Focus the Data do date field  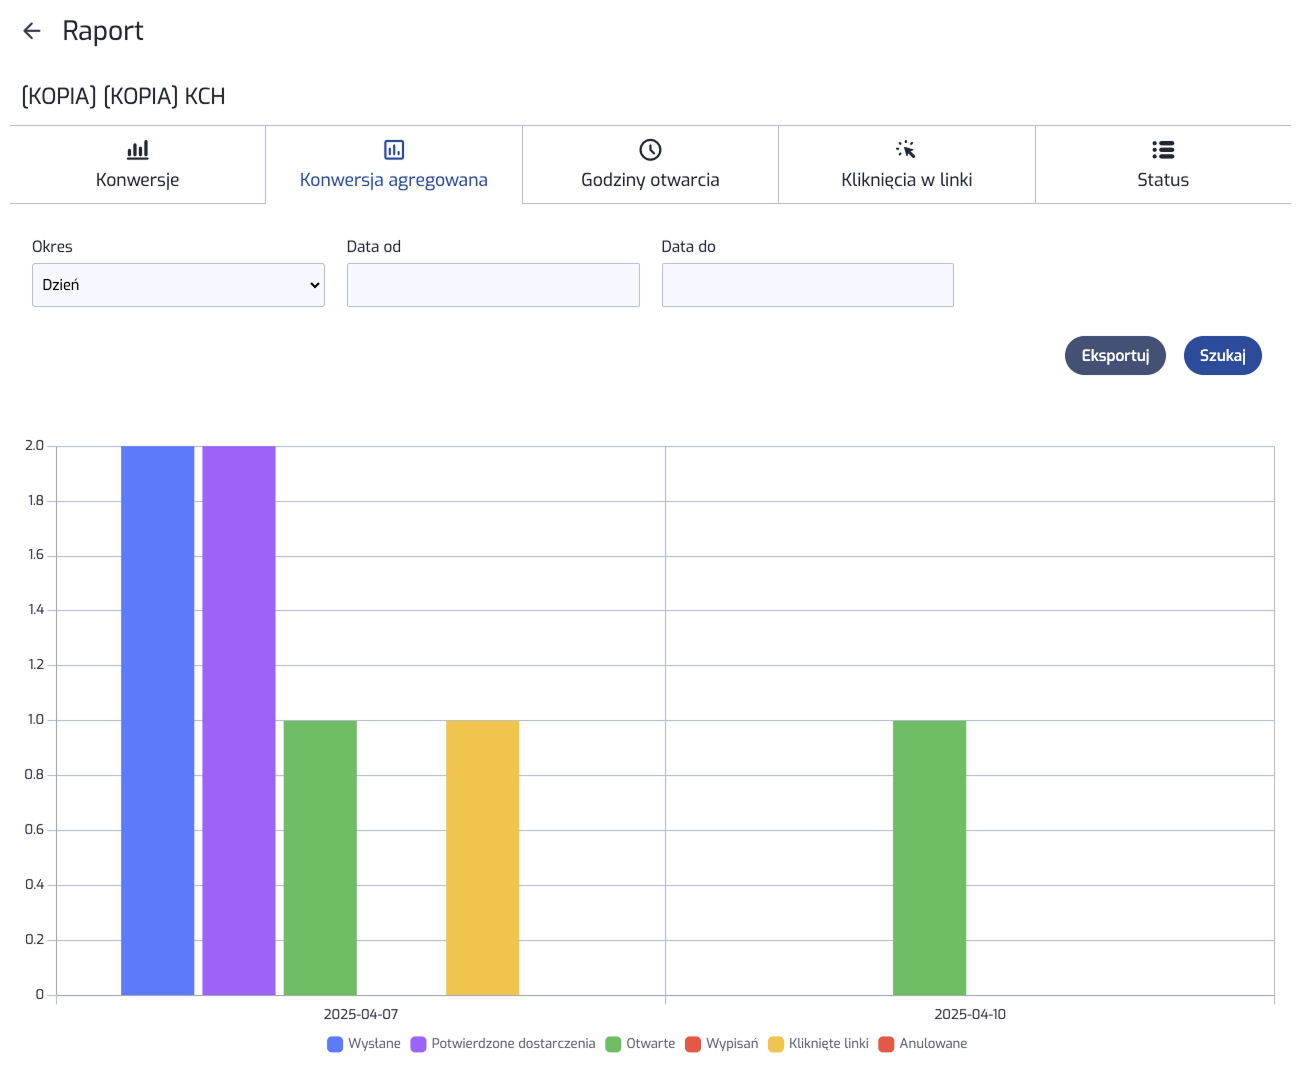(808, 285)
